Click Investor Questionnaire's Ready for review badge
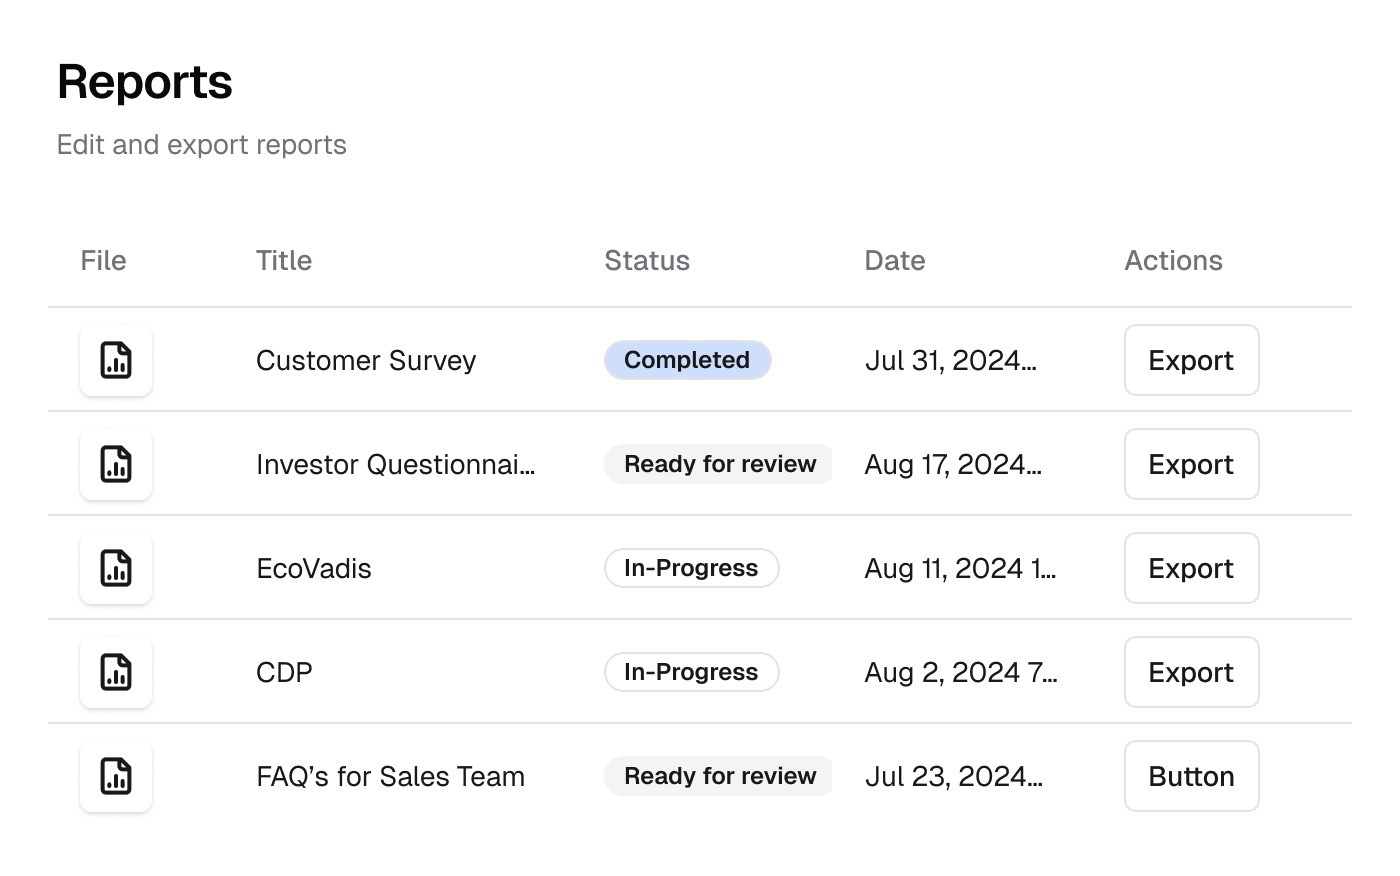Screen dimensions: 1400x876 point(719,464)
